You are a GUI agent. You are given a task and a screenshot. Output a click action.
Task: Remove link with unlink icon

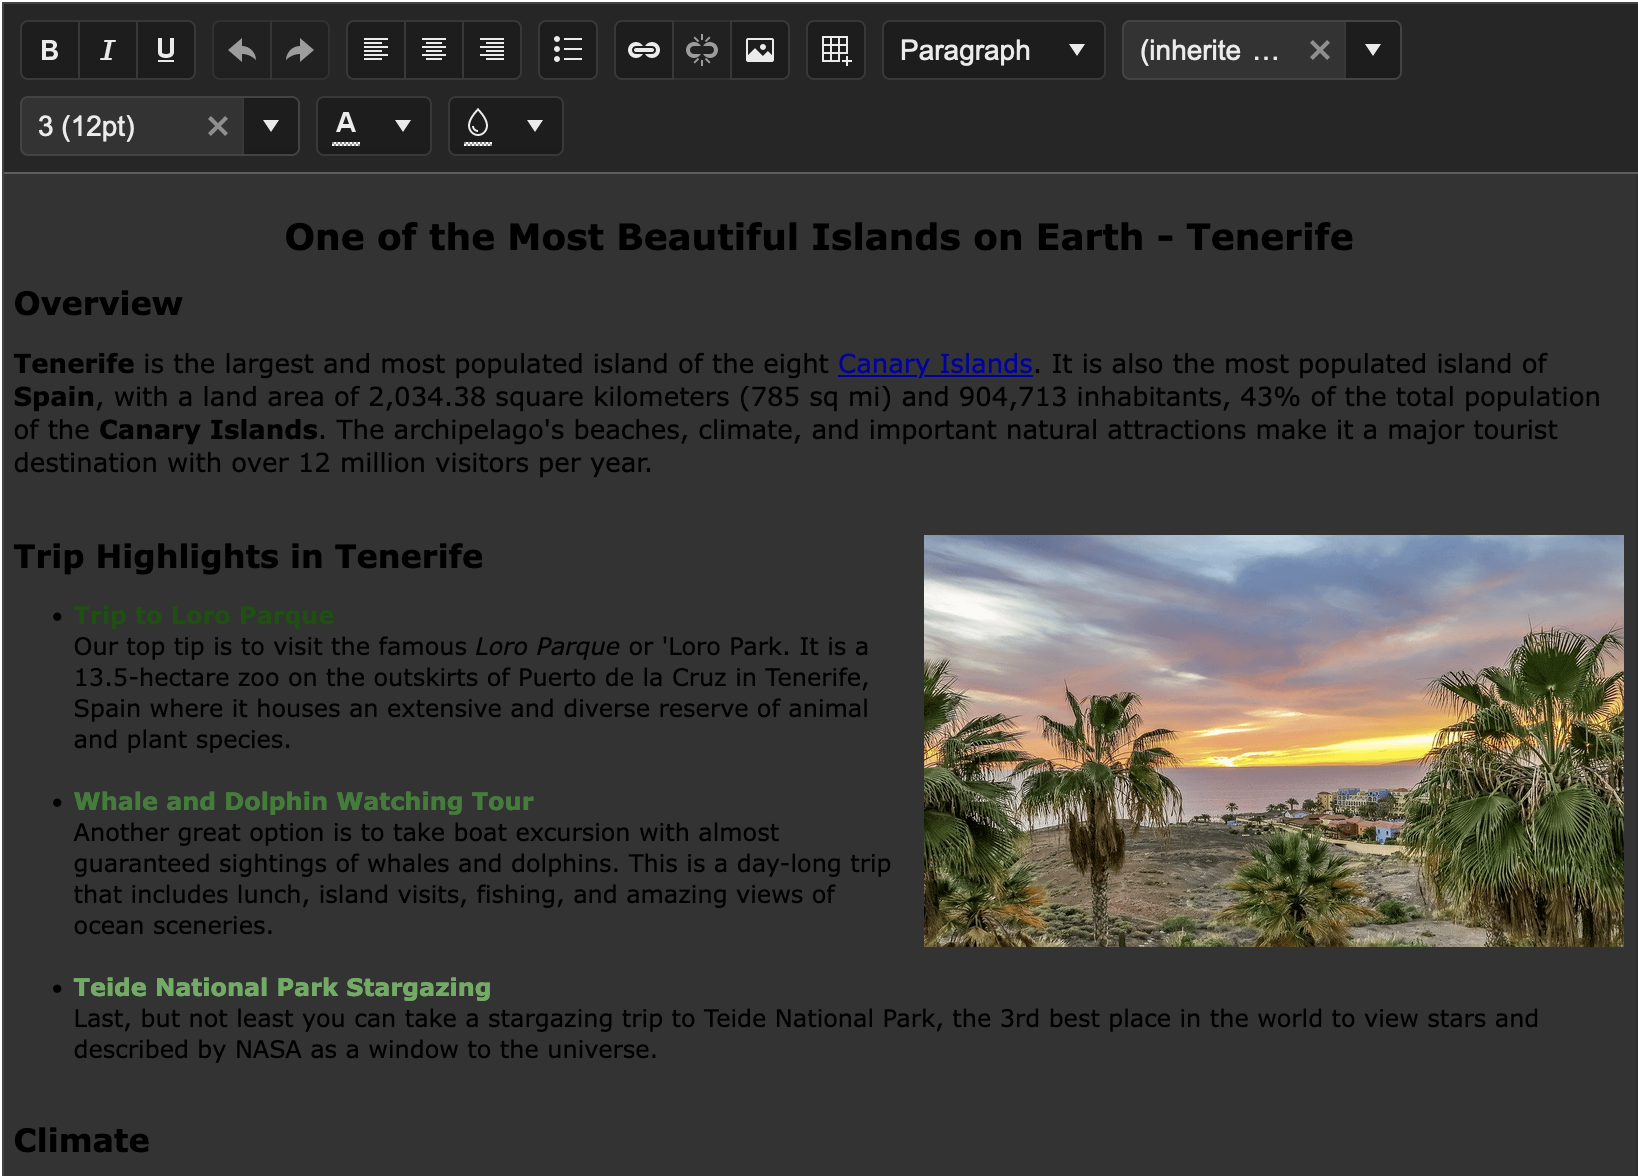[702, 50]
